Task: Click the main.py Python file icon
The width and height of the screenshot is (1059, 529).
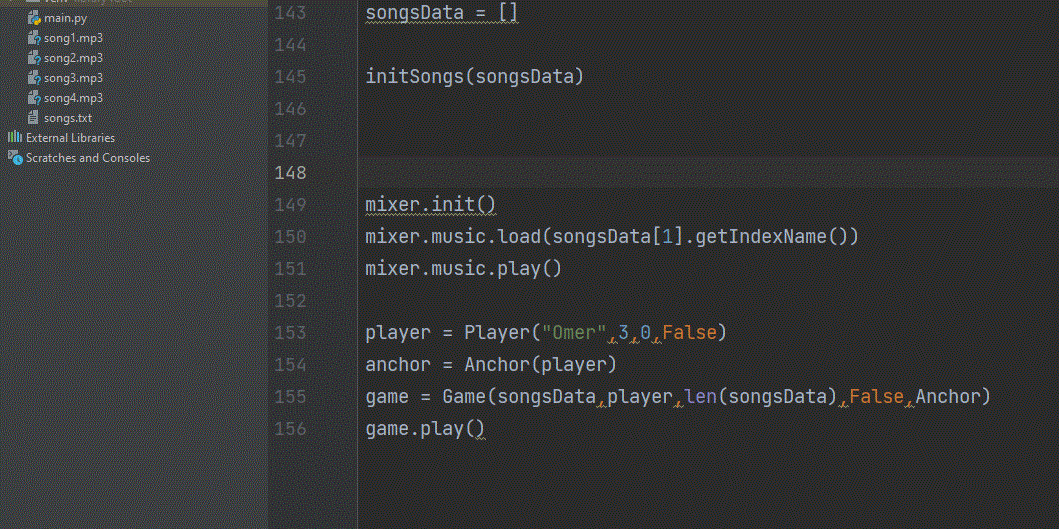Action: pos(34,18)
